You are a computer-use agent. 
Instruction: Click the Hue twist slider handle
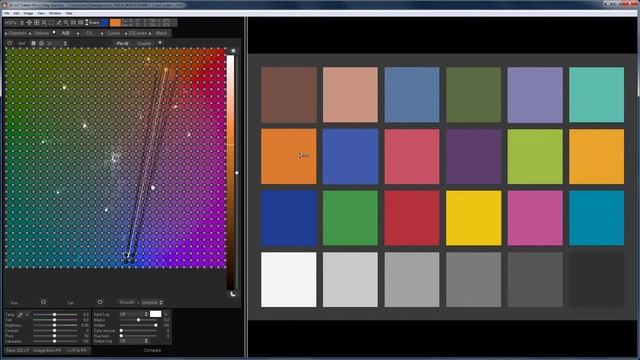(x=121, y=336)
